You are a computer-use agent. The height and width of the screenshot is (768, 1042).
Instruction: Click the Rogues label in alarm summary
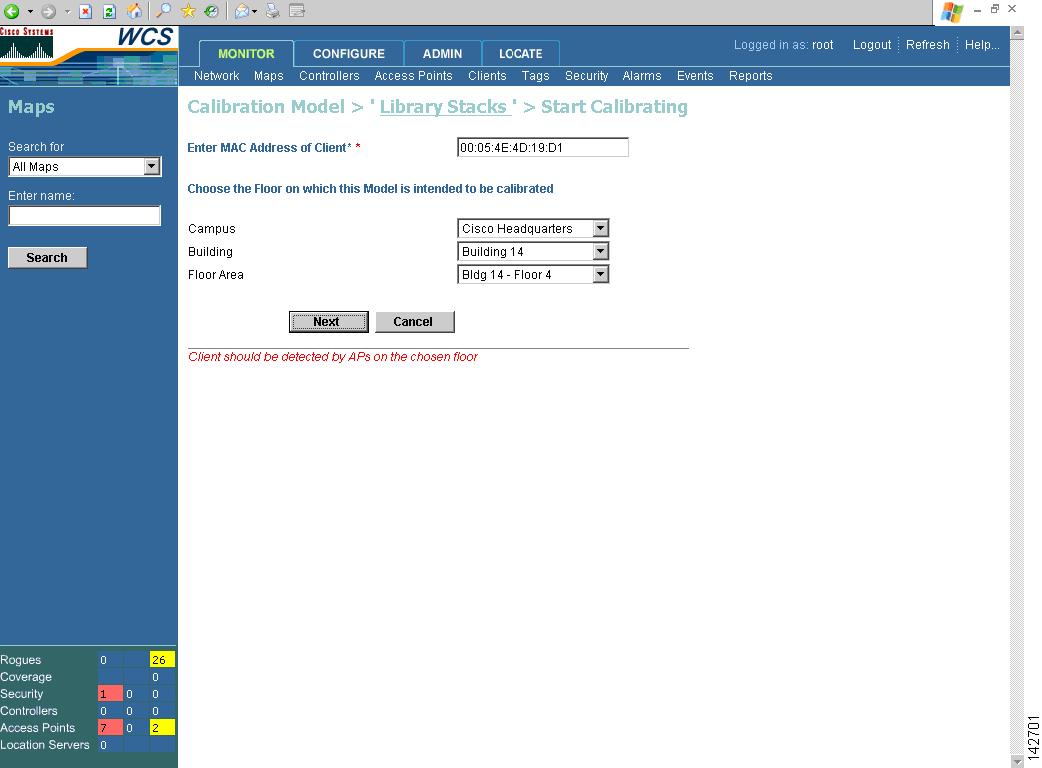click(x=21, y=660)
